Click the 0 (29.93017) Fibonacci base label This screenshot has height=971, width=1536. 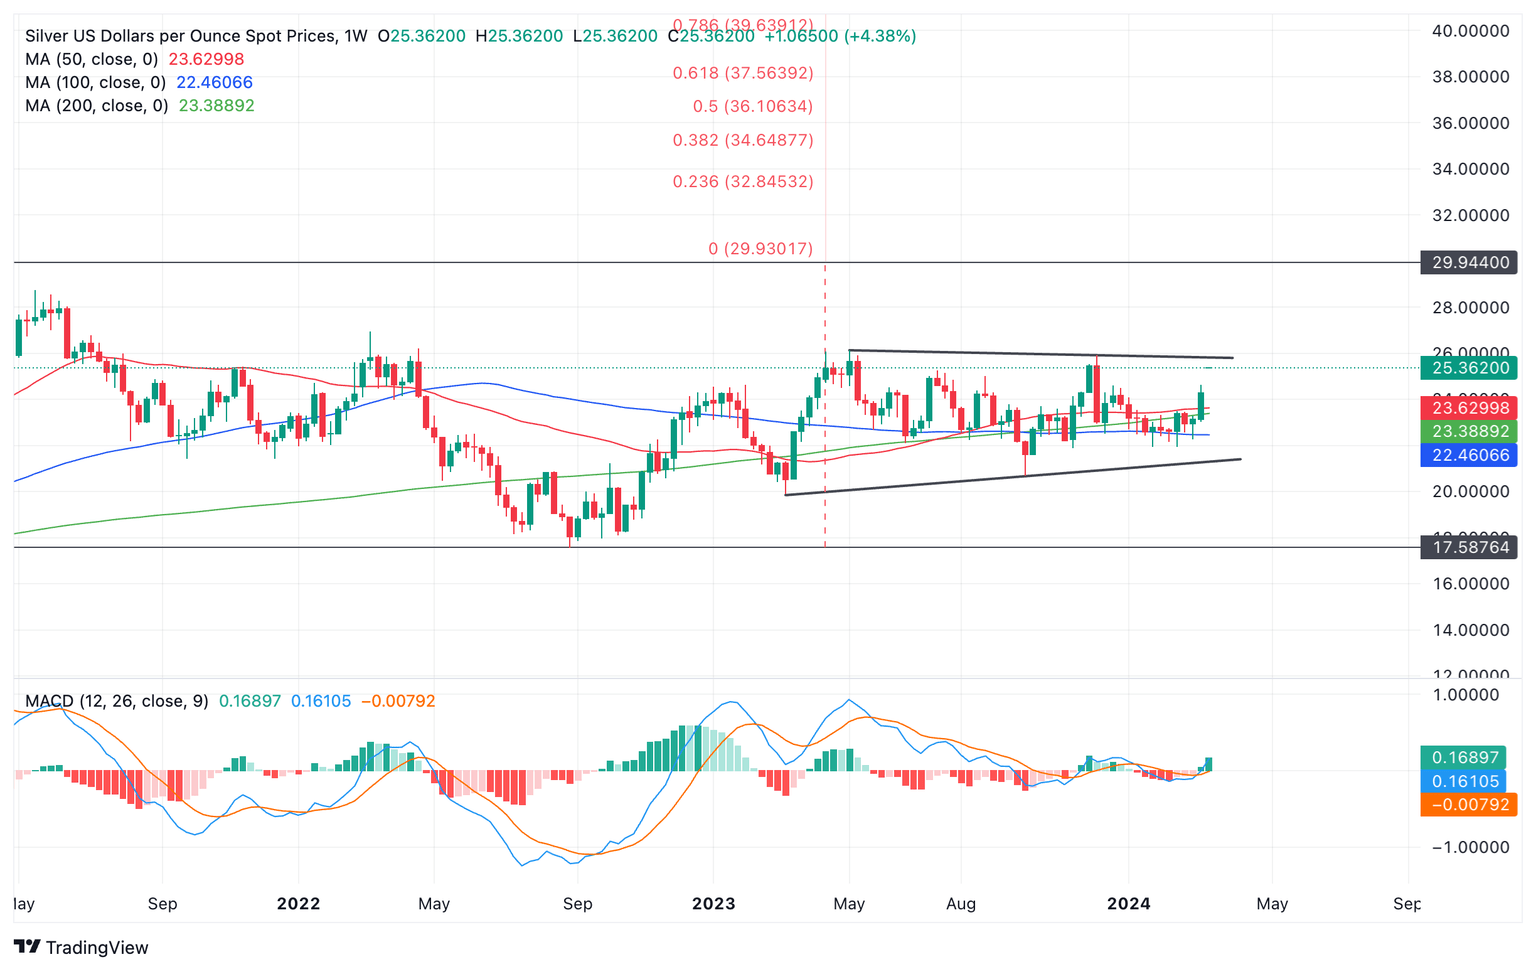(x=761, y=248)
